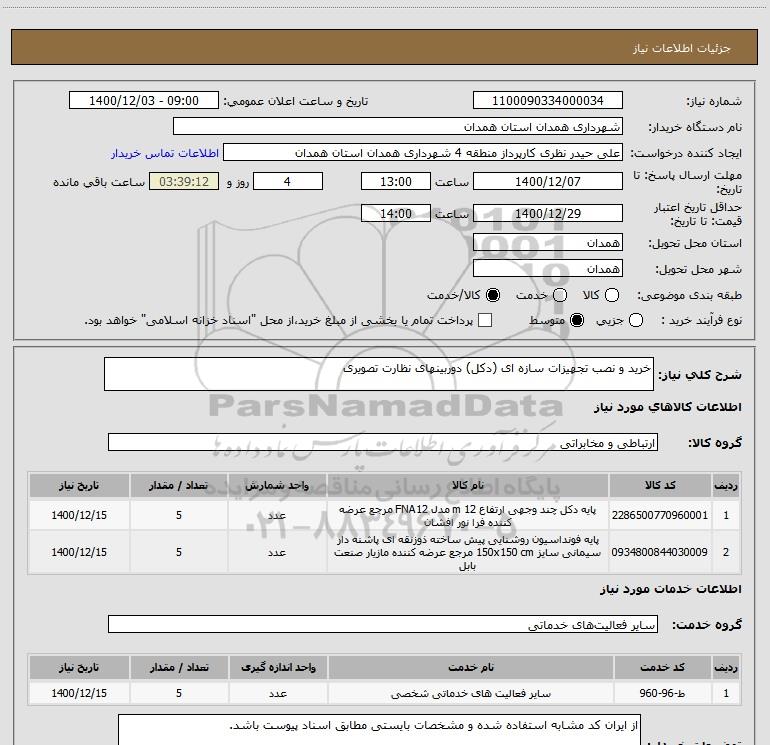Viewport: 770px width, 745px height.
Task: Click the جزئیات اطلاعات نیاز page header
Action: click(682, 48)
